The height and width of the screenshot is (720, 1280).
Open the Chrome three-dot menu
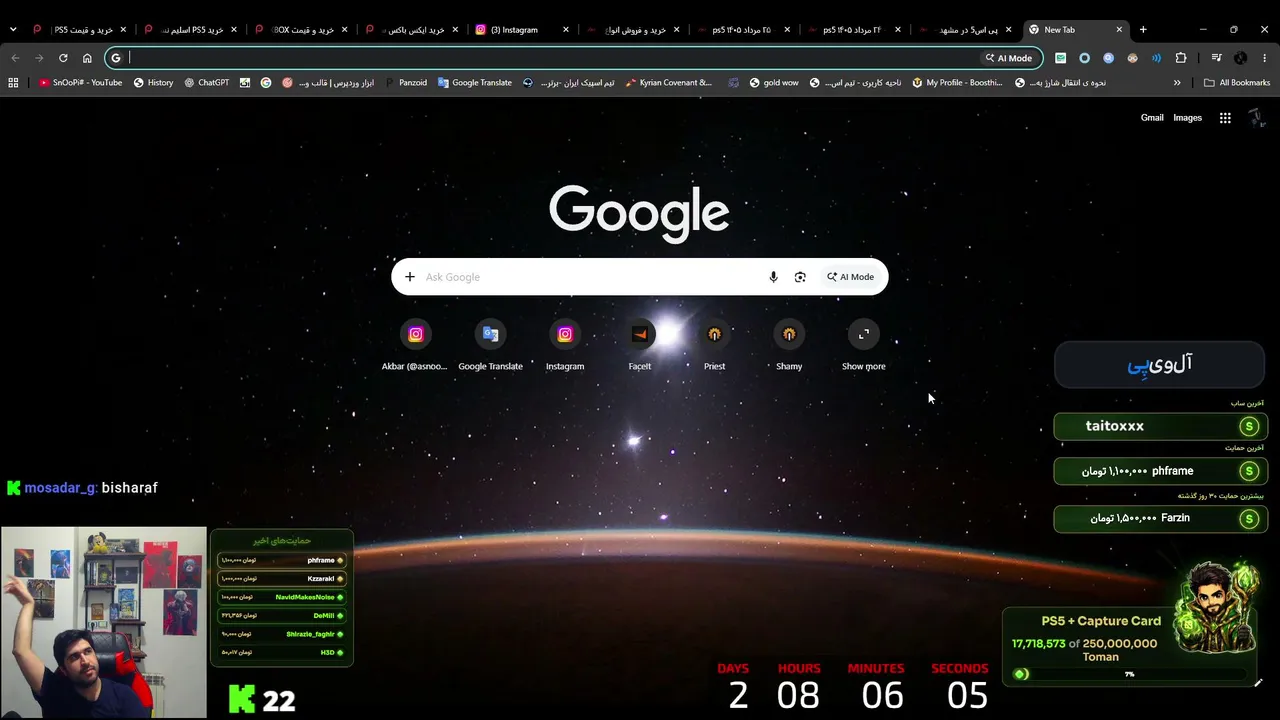pyautogui.click(x=1265, y=58)
